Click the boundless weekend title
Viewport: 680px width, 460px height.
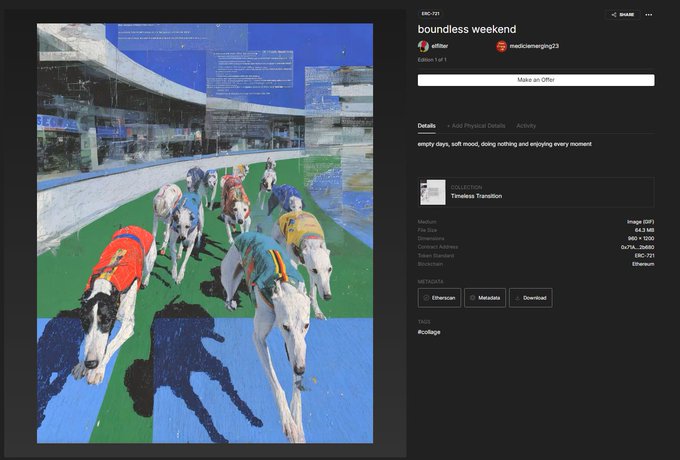click(x=467, y=29)
